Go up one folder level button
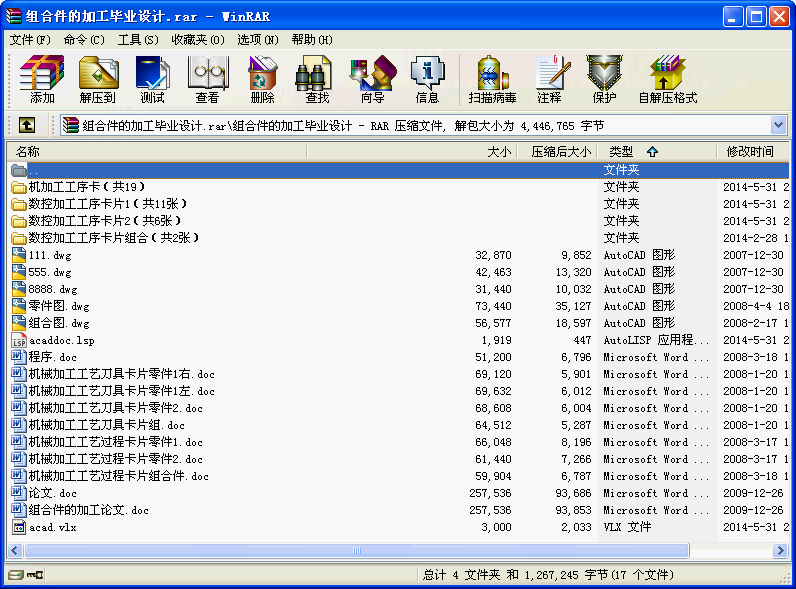The height and width of the screenshot is (589, 796). 27,125
